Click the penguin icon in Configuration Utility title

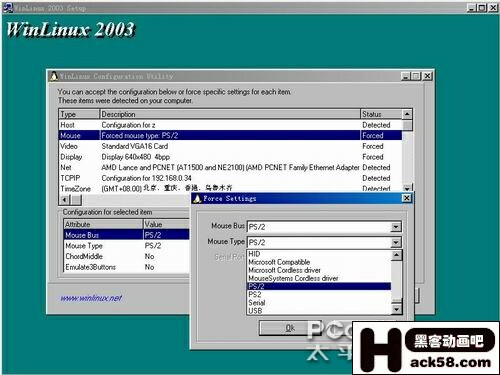pos(54,76)
